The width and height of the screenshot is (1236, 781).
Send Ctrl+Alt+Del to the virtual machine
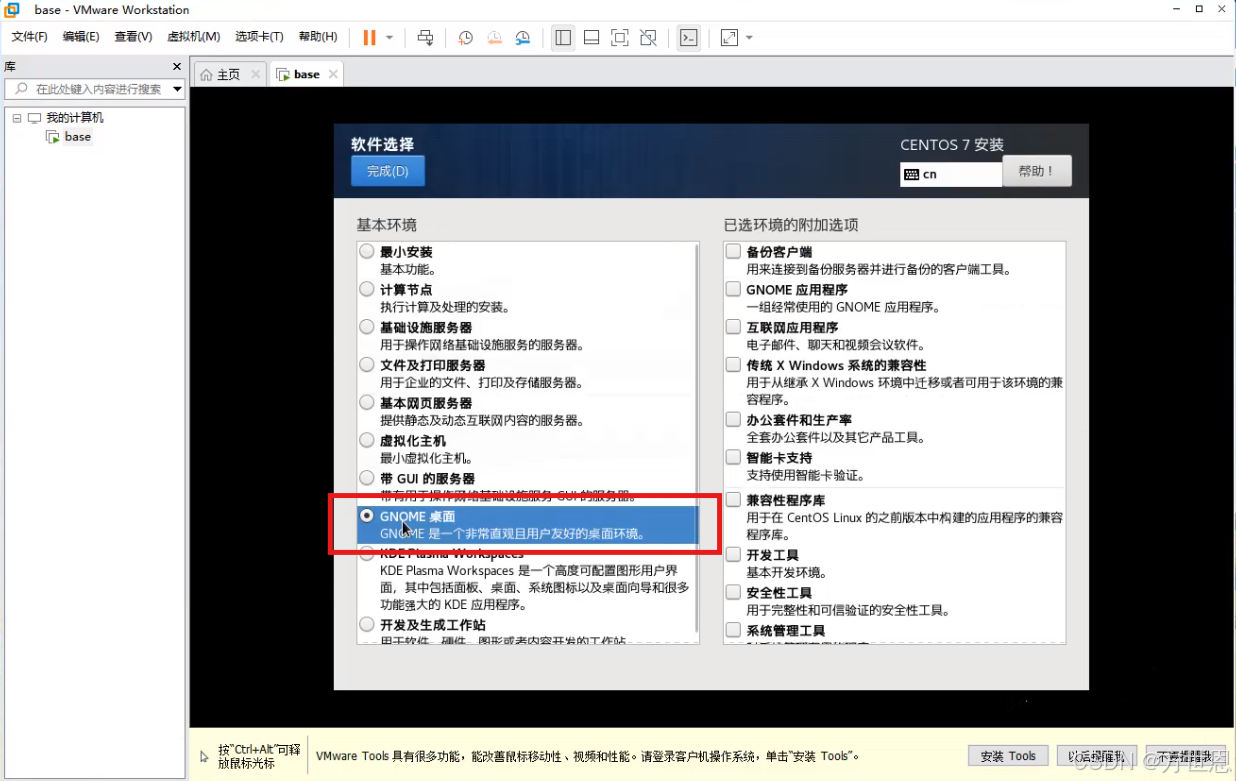(x=425, y=37)
